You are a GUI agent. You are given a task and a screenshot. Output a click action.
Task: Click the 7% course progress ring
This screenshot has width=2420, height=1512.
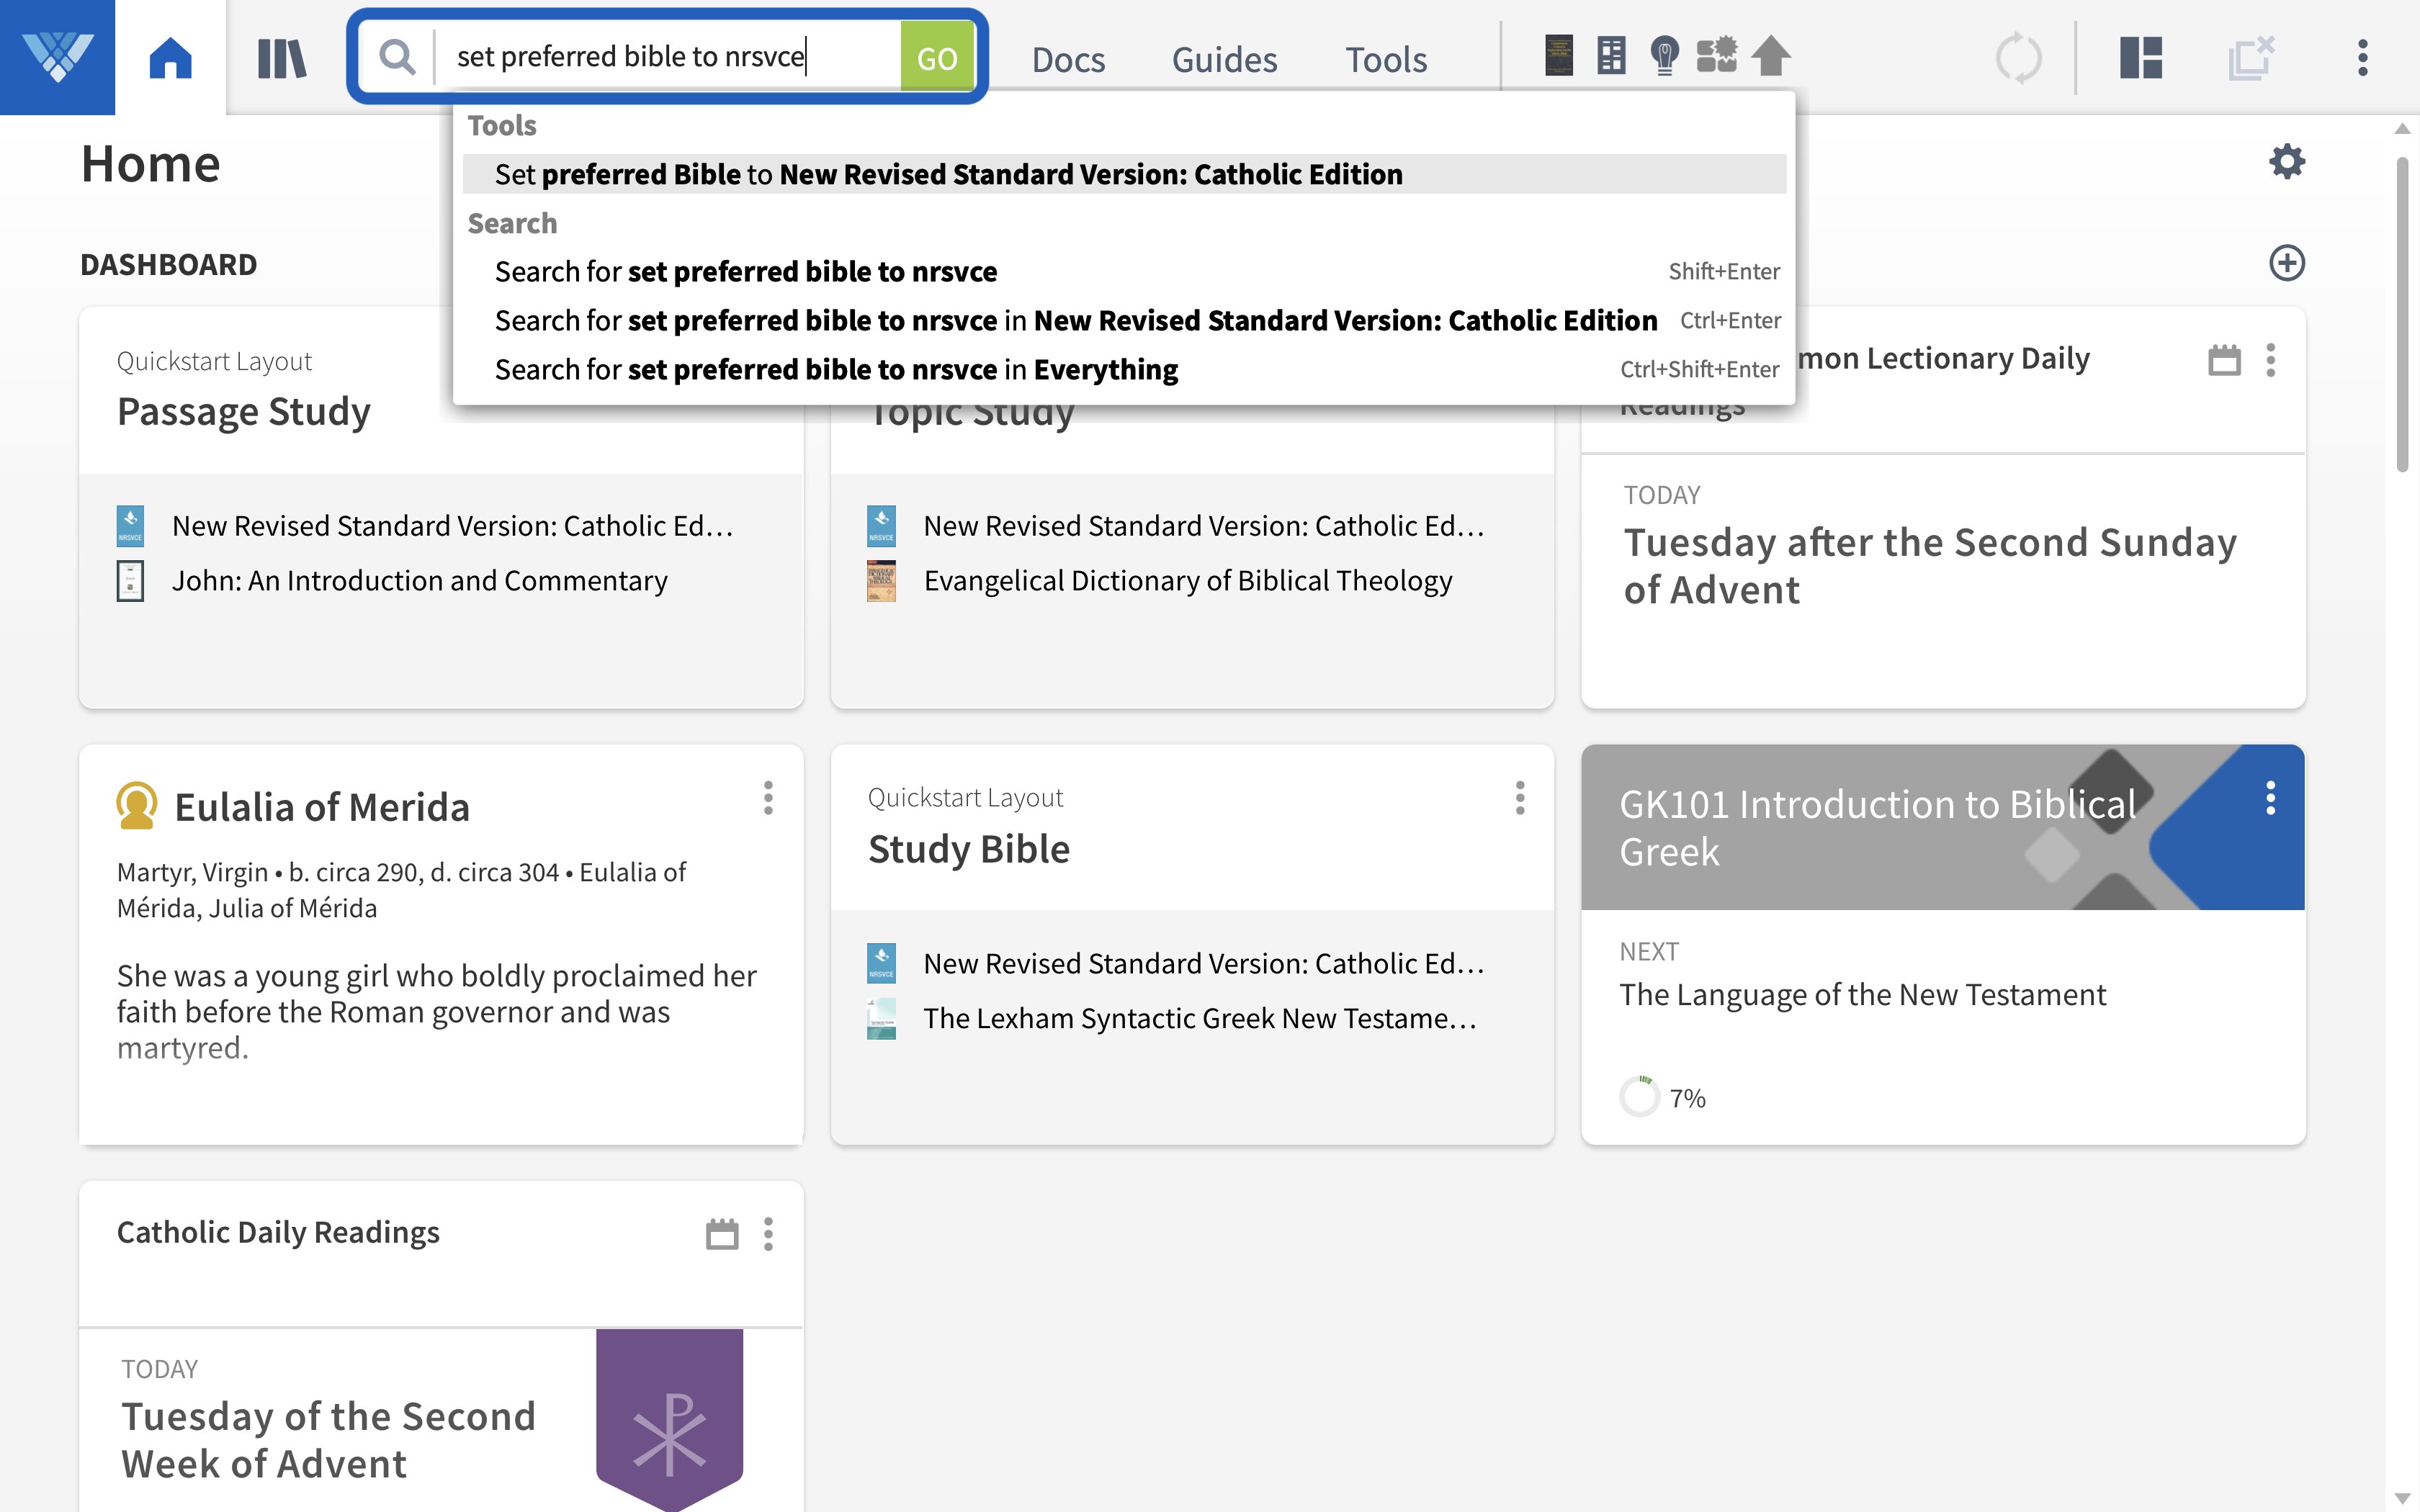click(x=1639, y=1097)
